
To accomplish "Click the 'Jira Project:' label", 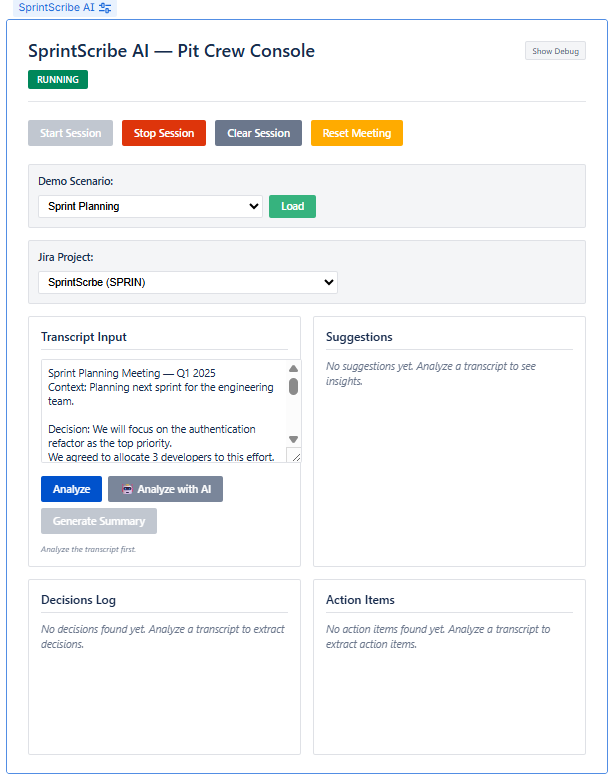I will coord(66,257).
